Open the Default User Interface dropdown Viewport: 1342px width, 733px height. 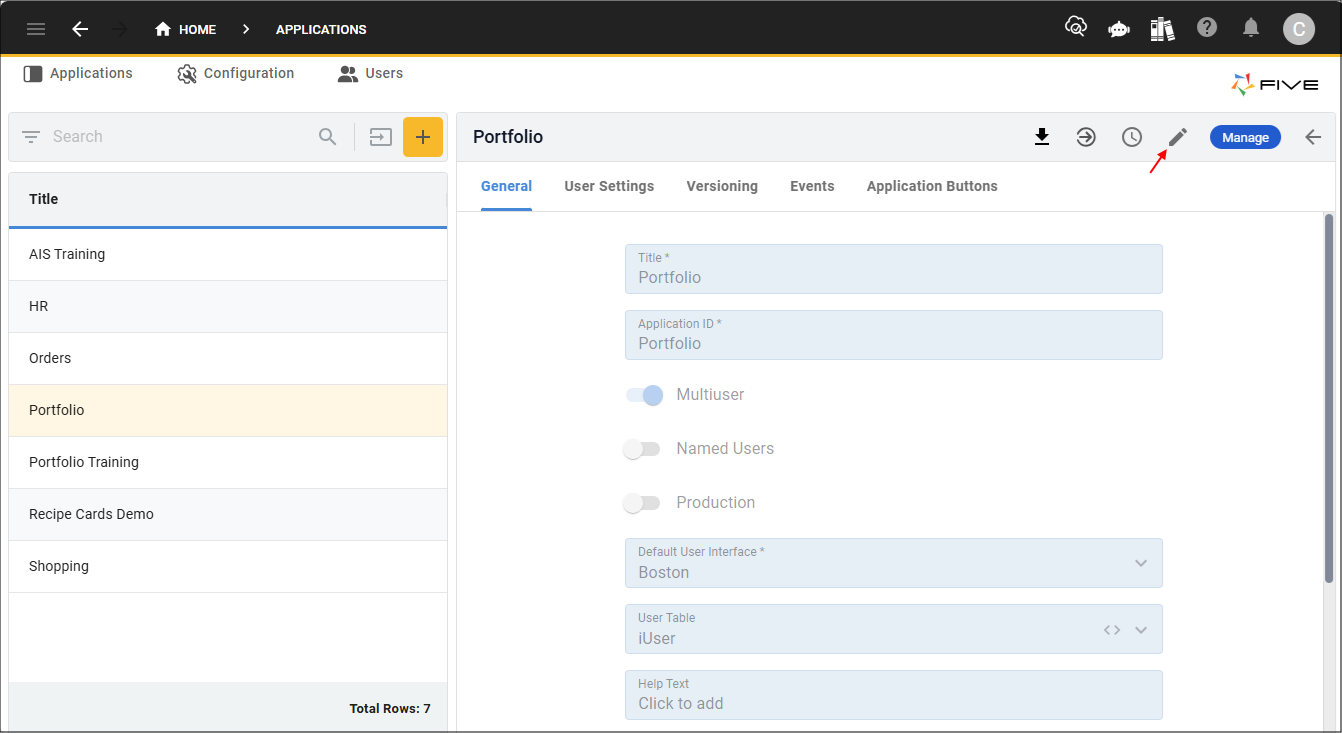[x=894, y=563]
